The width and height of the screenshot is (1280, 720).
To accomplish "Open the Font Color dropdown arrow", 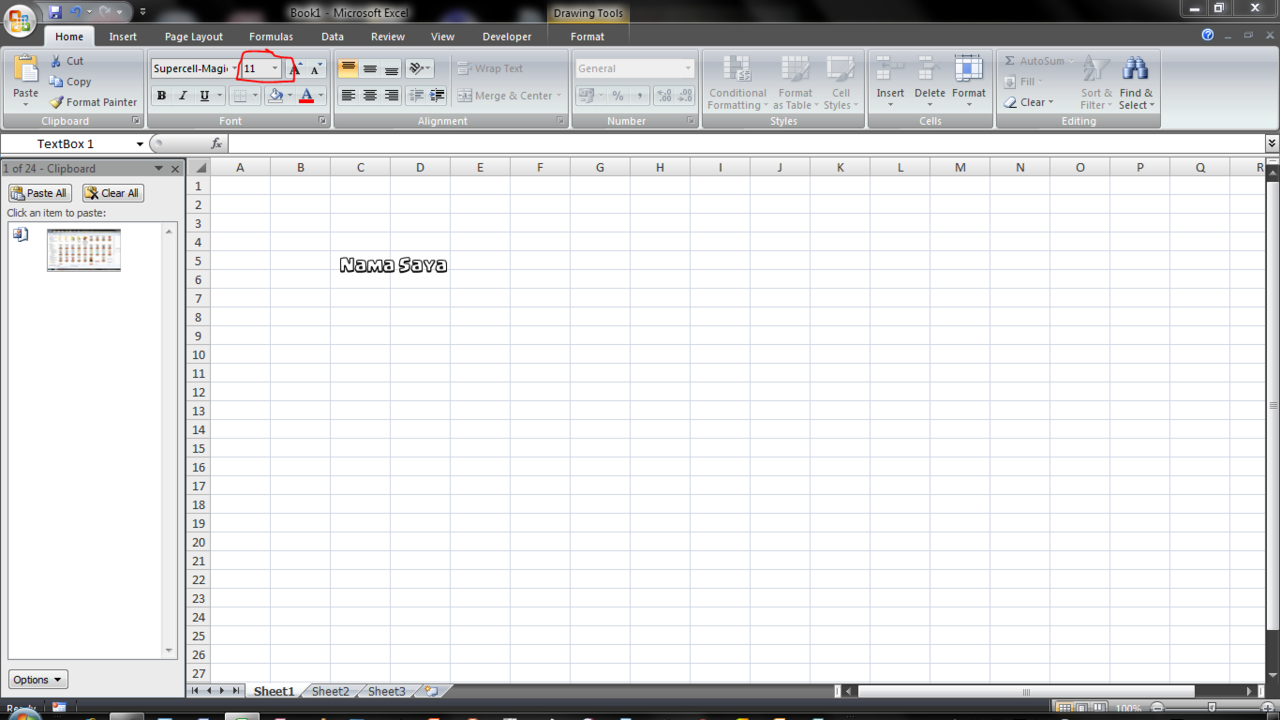I will pos(321,96).
